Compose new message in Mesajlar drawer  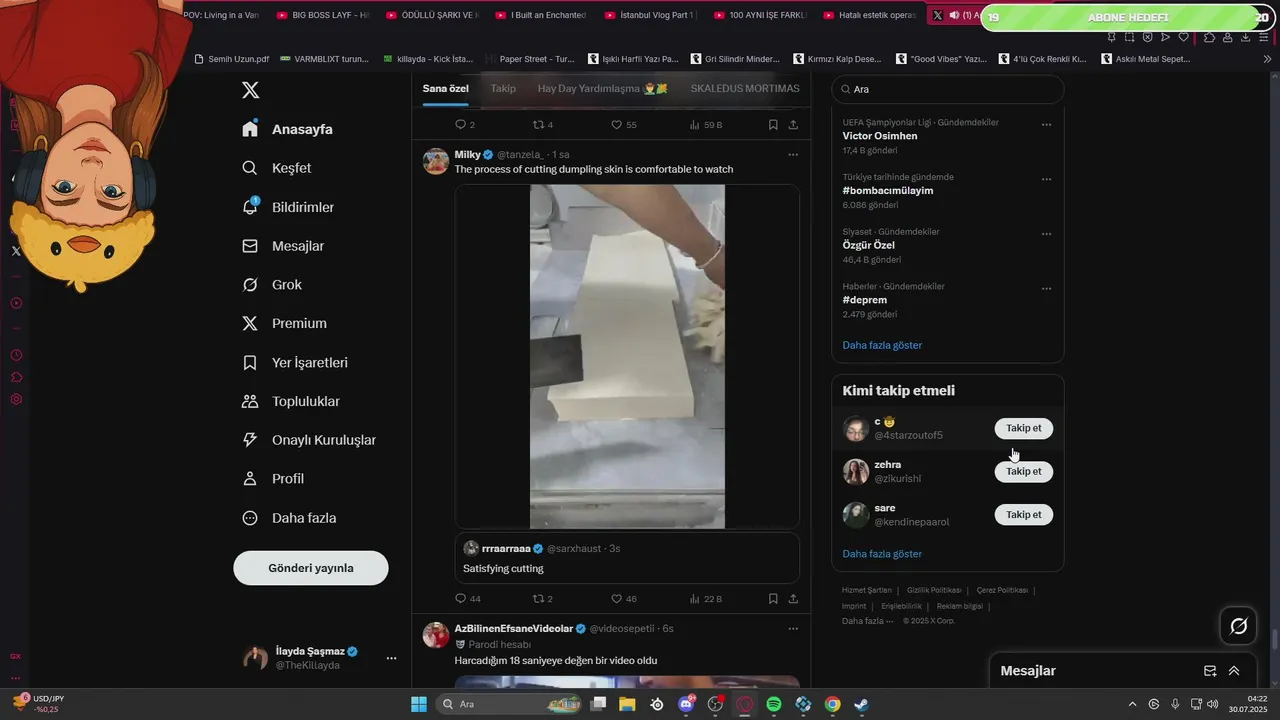1210,671
